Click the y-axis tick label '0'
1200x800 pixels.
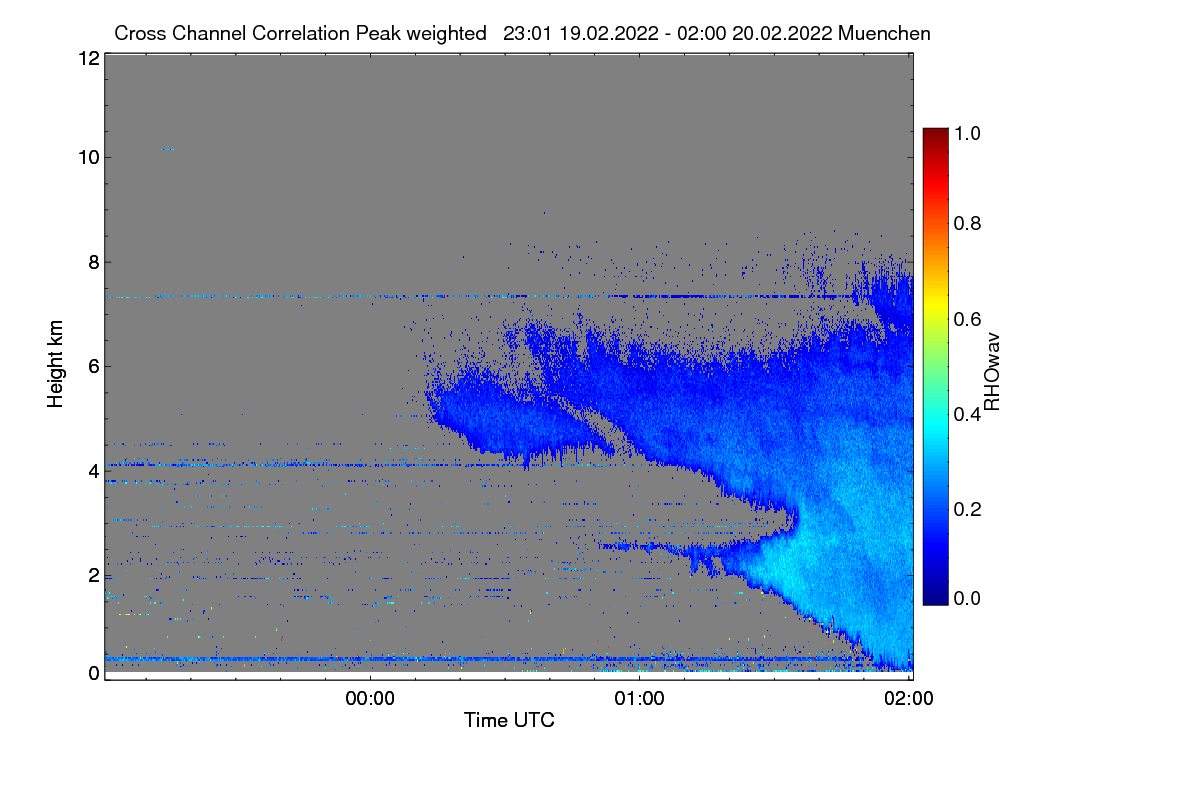click(94, 673)
